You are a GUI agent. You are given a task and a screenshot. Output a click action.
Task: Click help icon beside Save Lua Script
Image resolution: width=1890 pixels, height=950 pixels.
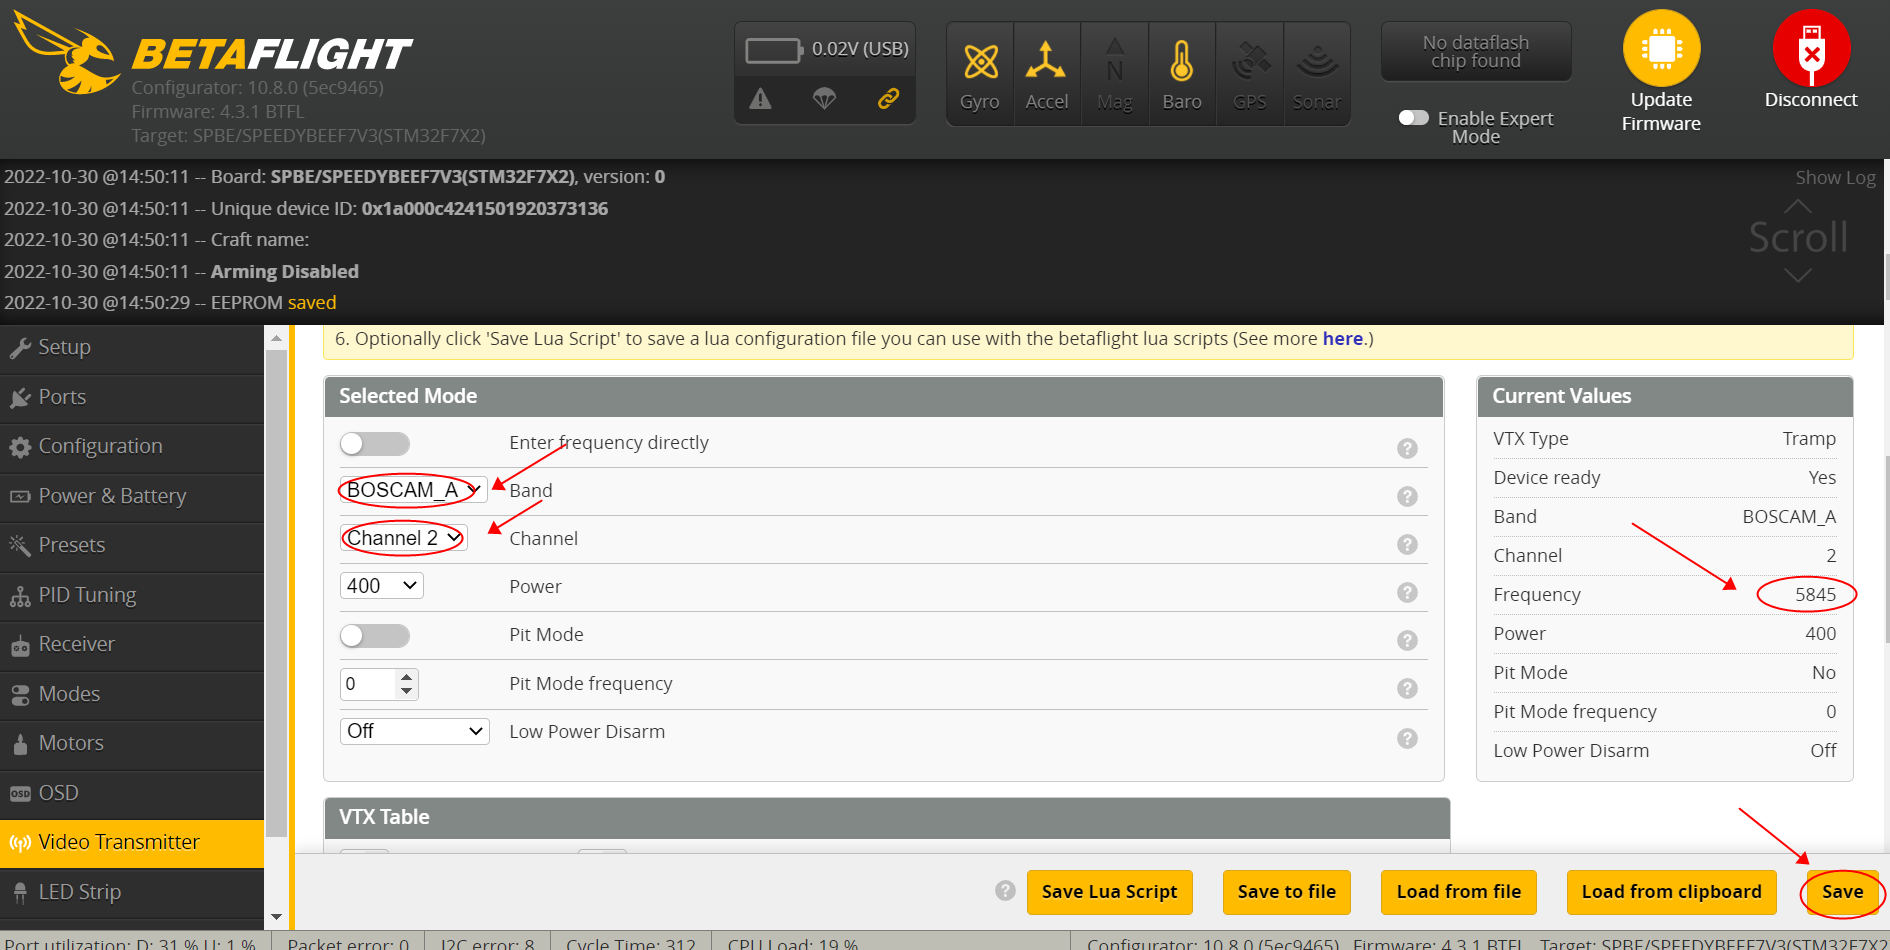tap(1005, 890)
